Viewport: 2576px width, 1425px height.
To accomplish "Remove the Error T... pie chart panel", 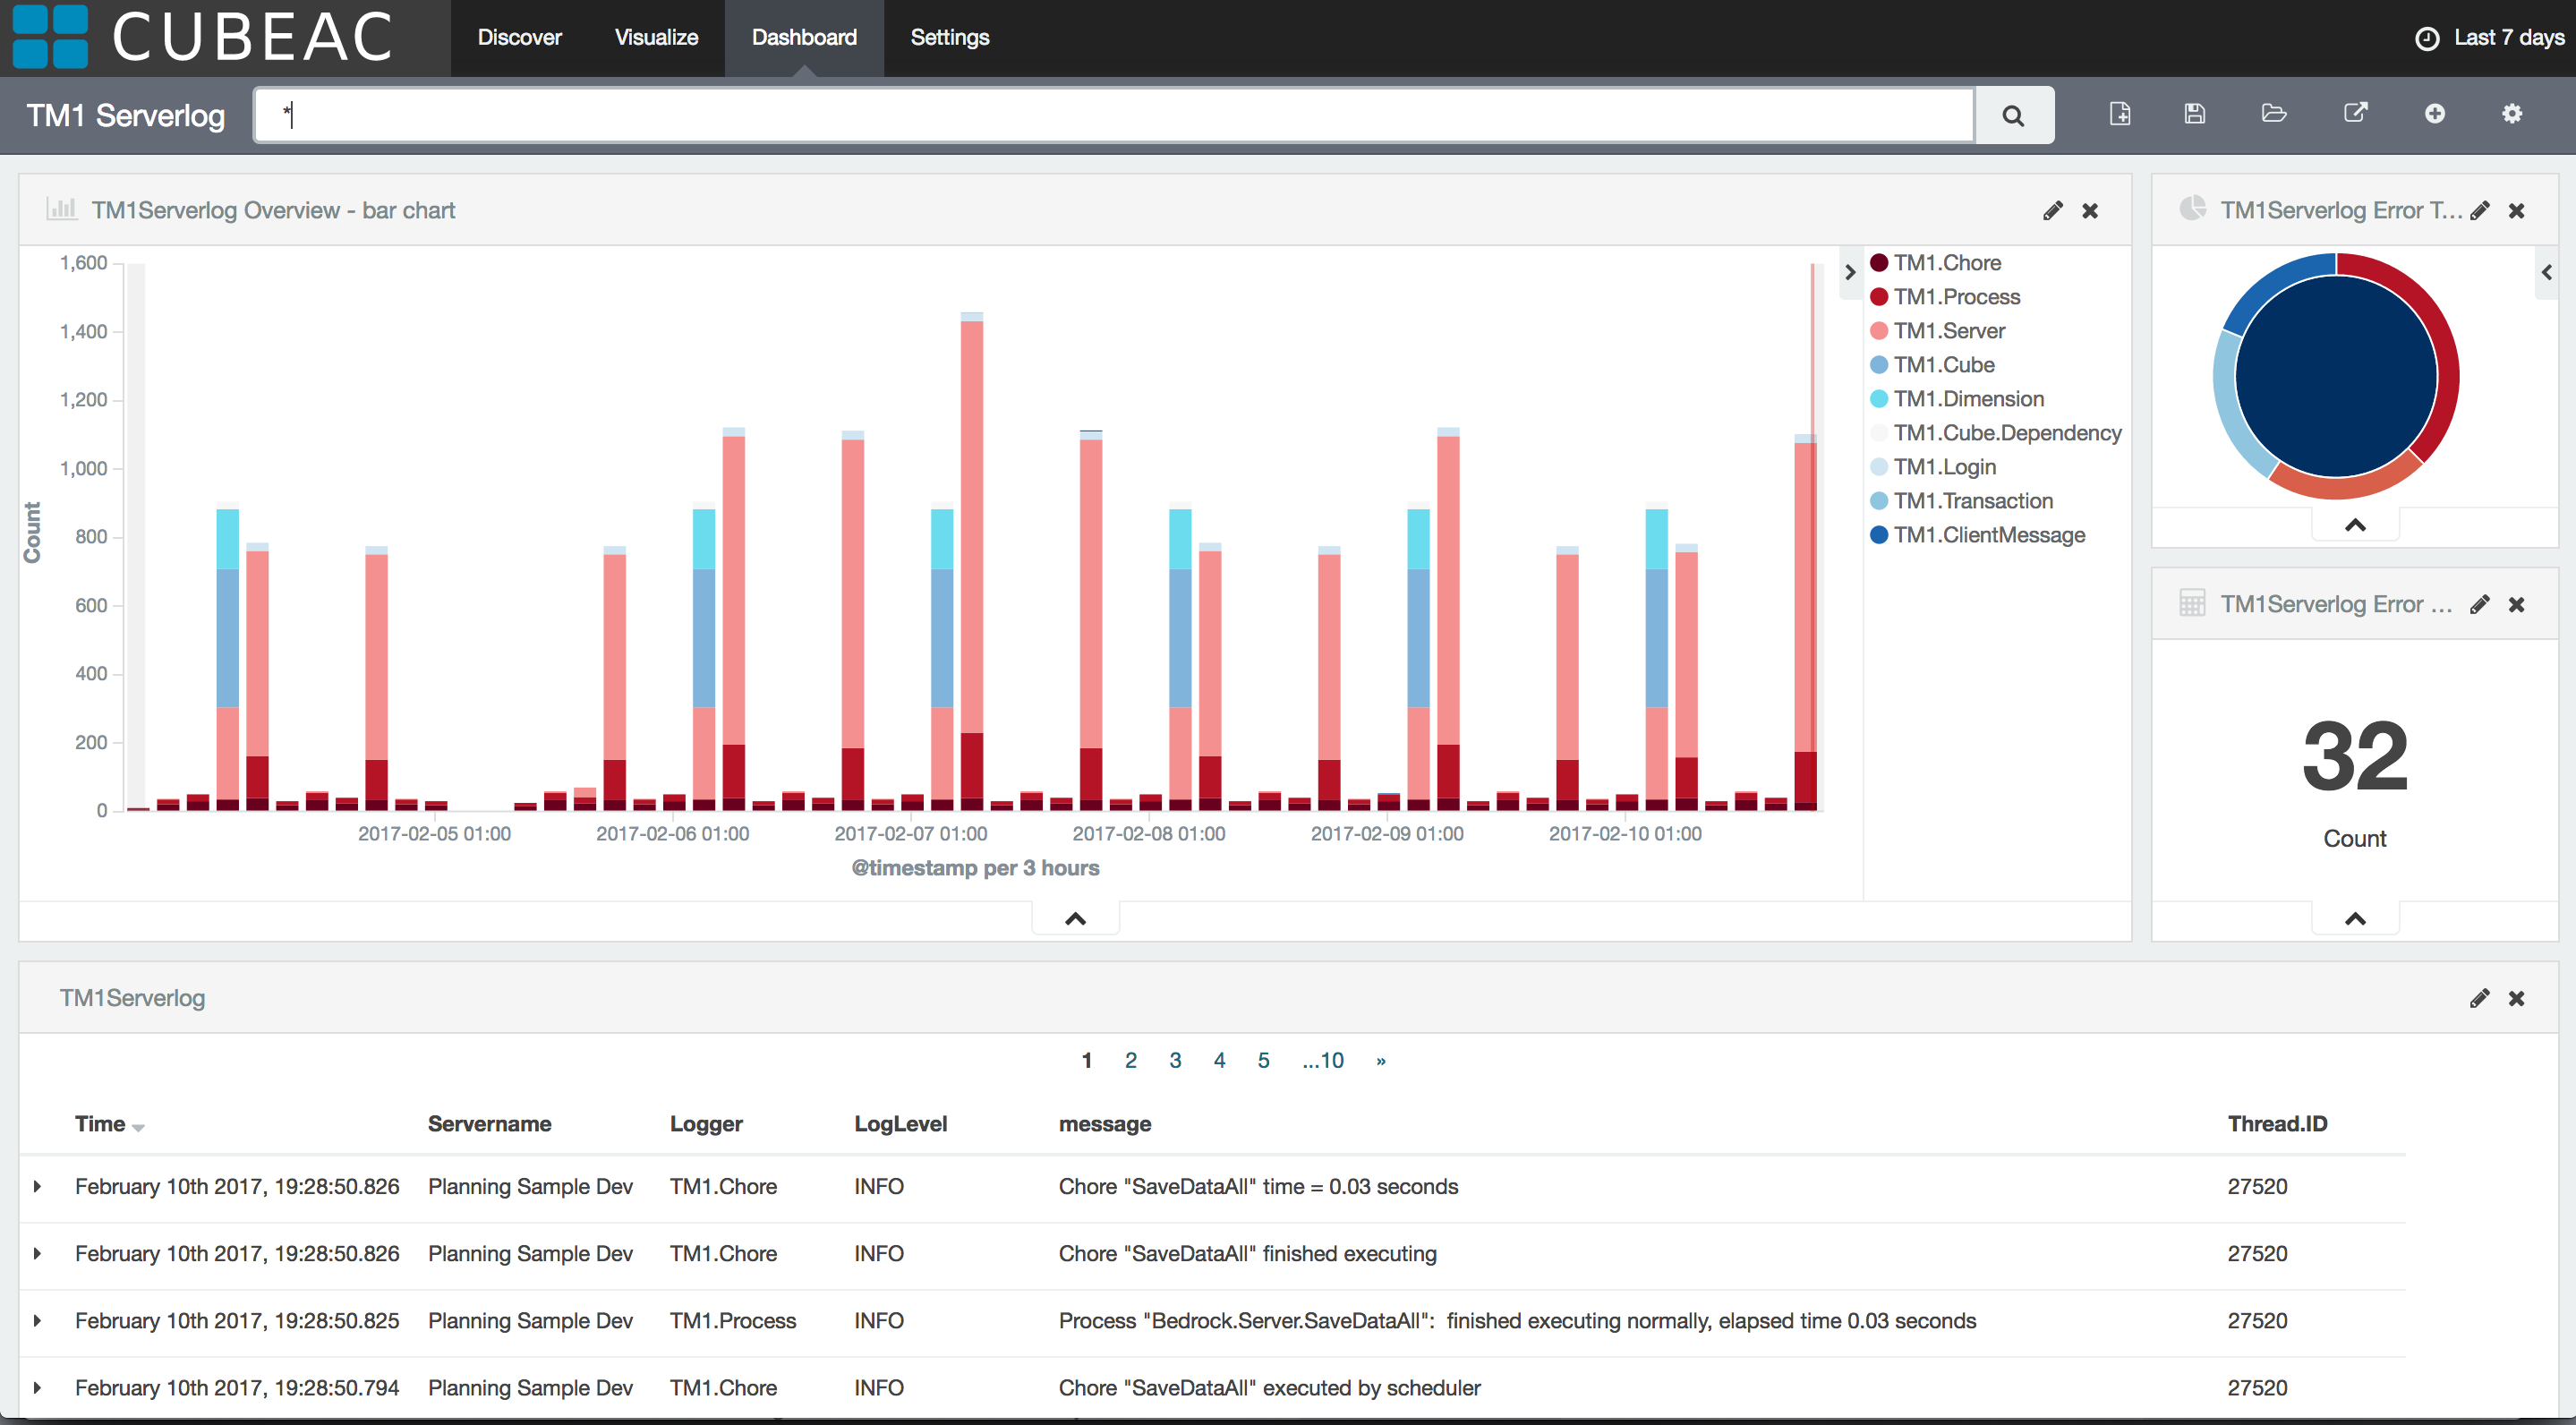I will [2517, 211].
